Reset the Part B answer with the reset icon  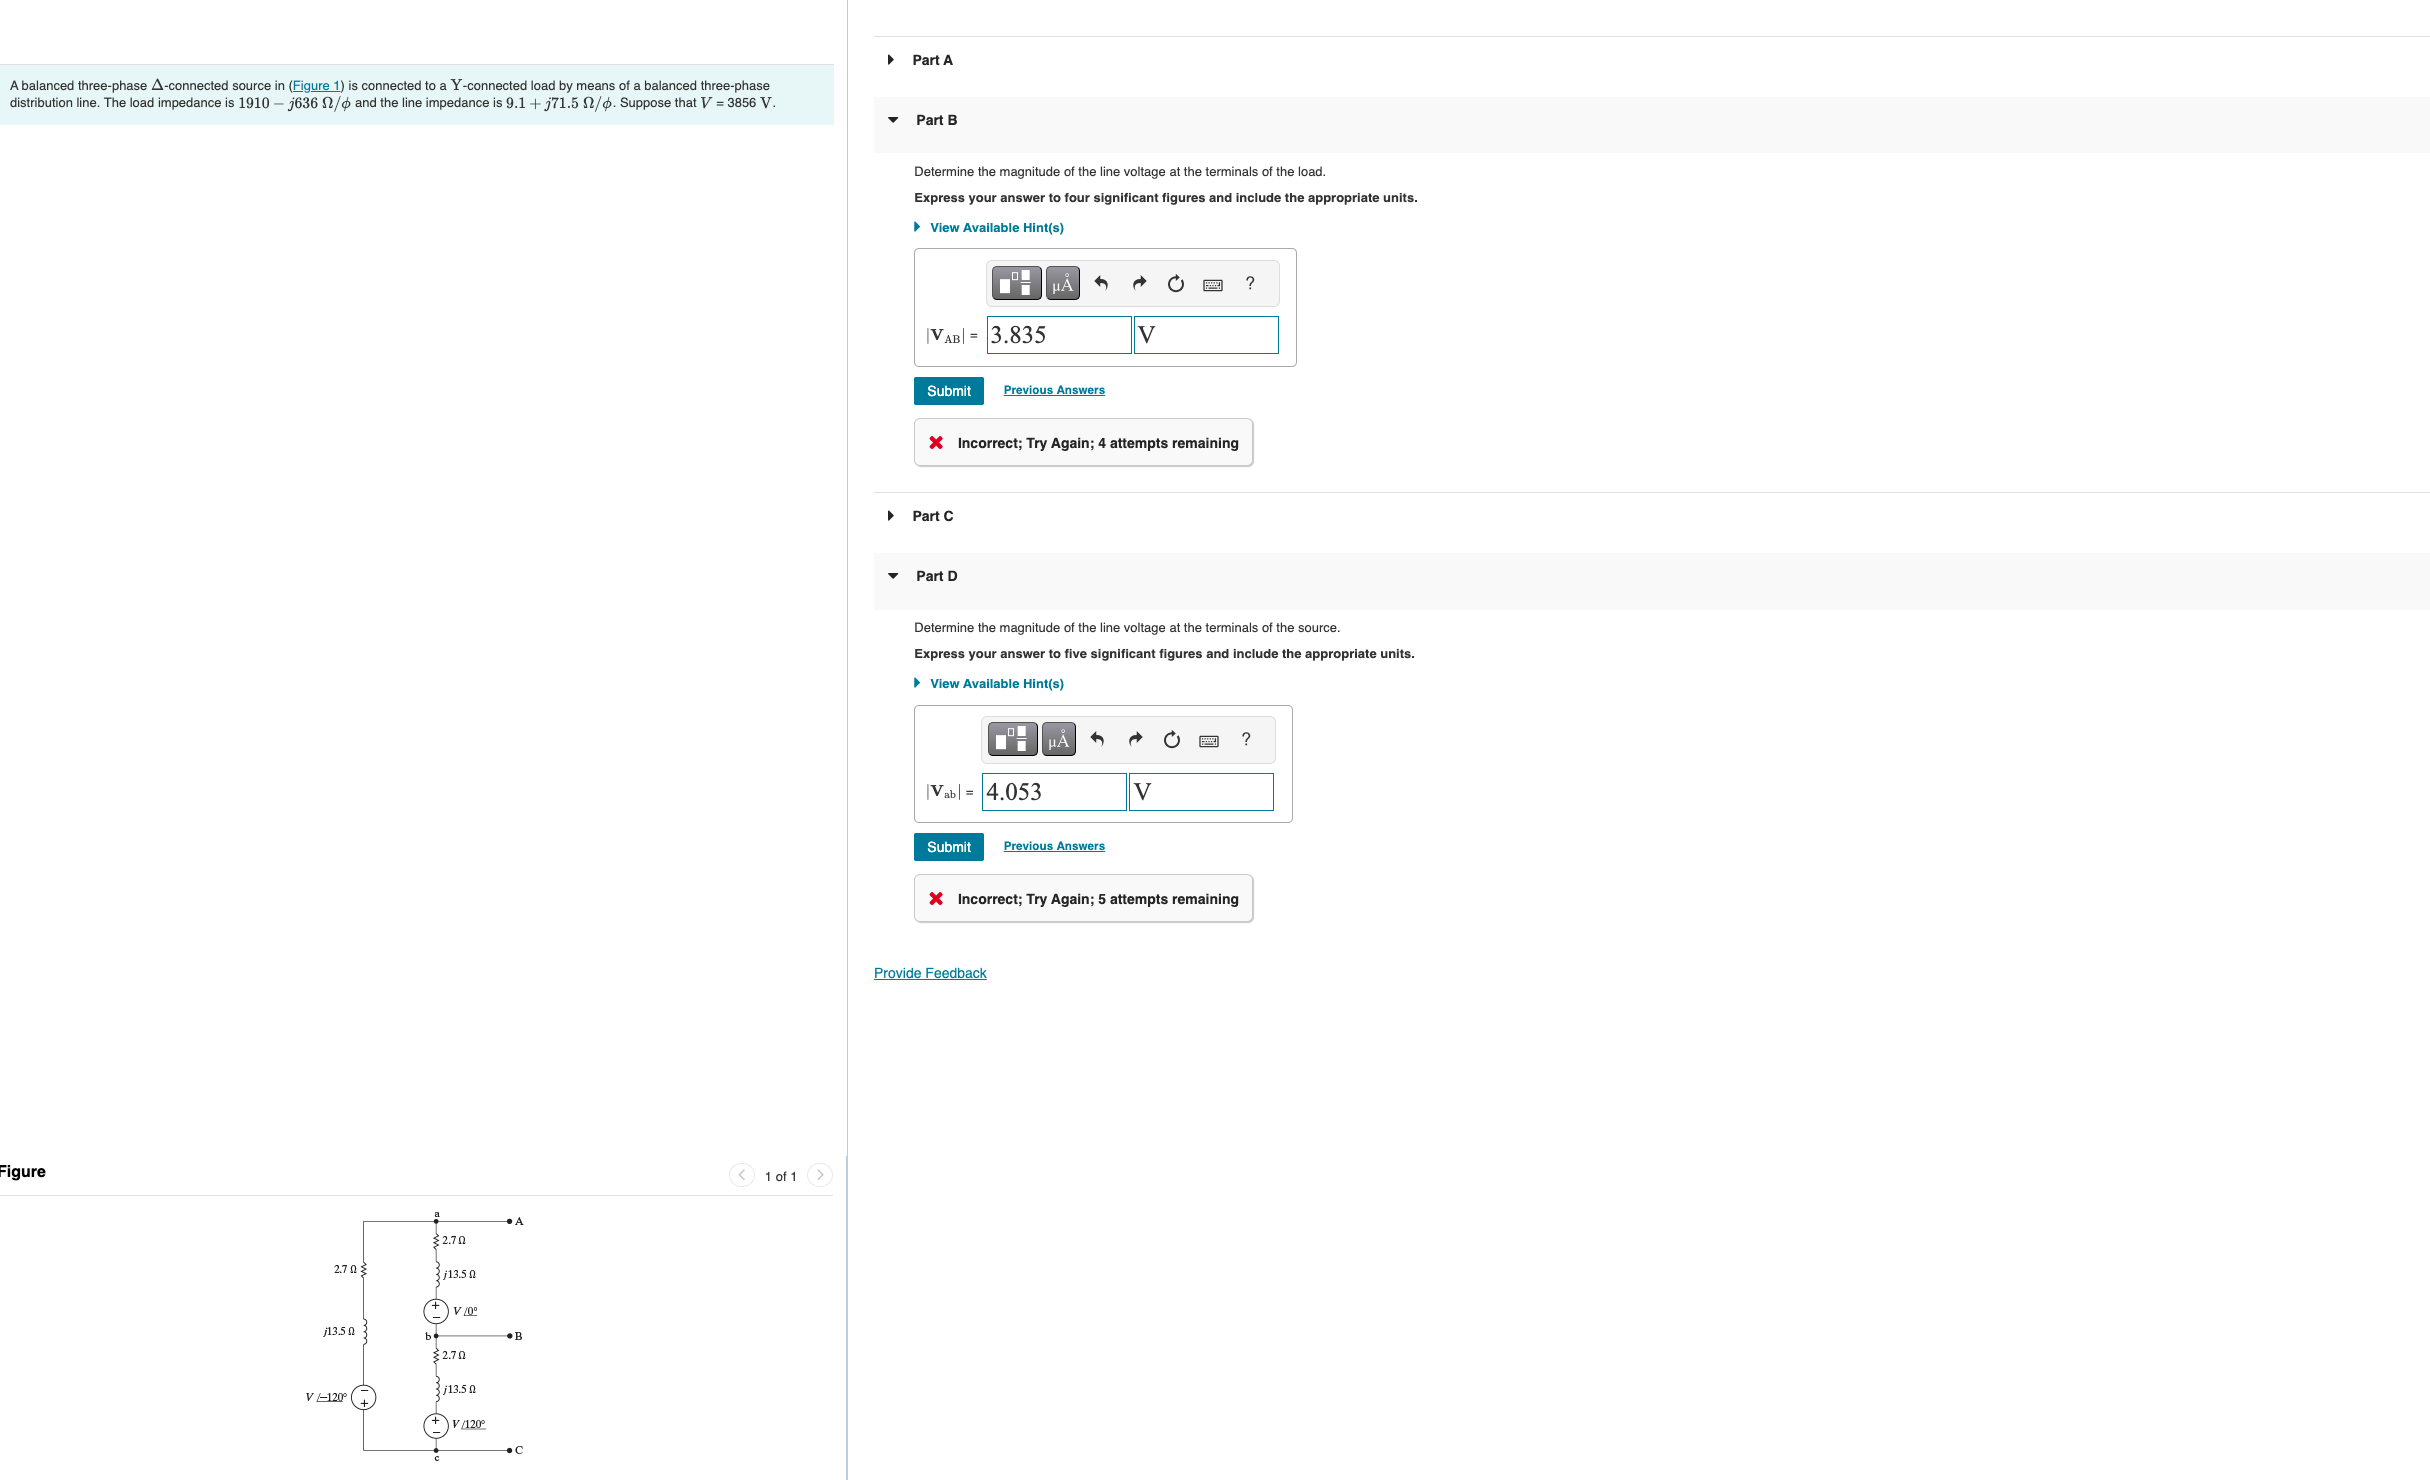1176,284
